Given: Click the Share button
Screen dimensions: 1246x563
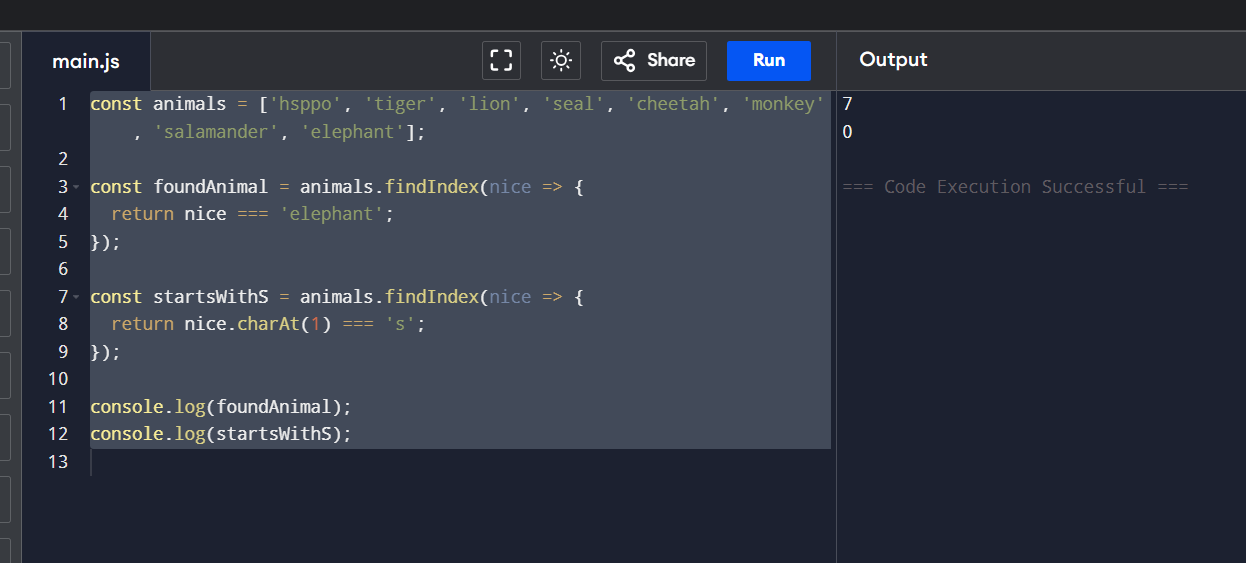Looking at the screenshot, I should (654, 60).
